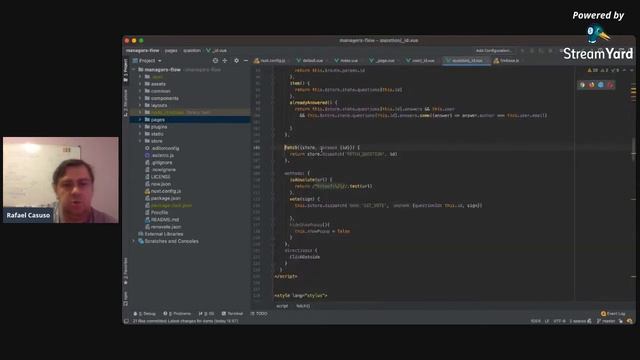Switch to firebase.js editor tab

tap(507, 60)
